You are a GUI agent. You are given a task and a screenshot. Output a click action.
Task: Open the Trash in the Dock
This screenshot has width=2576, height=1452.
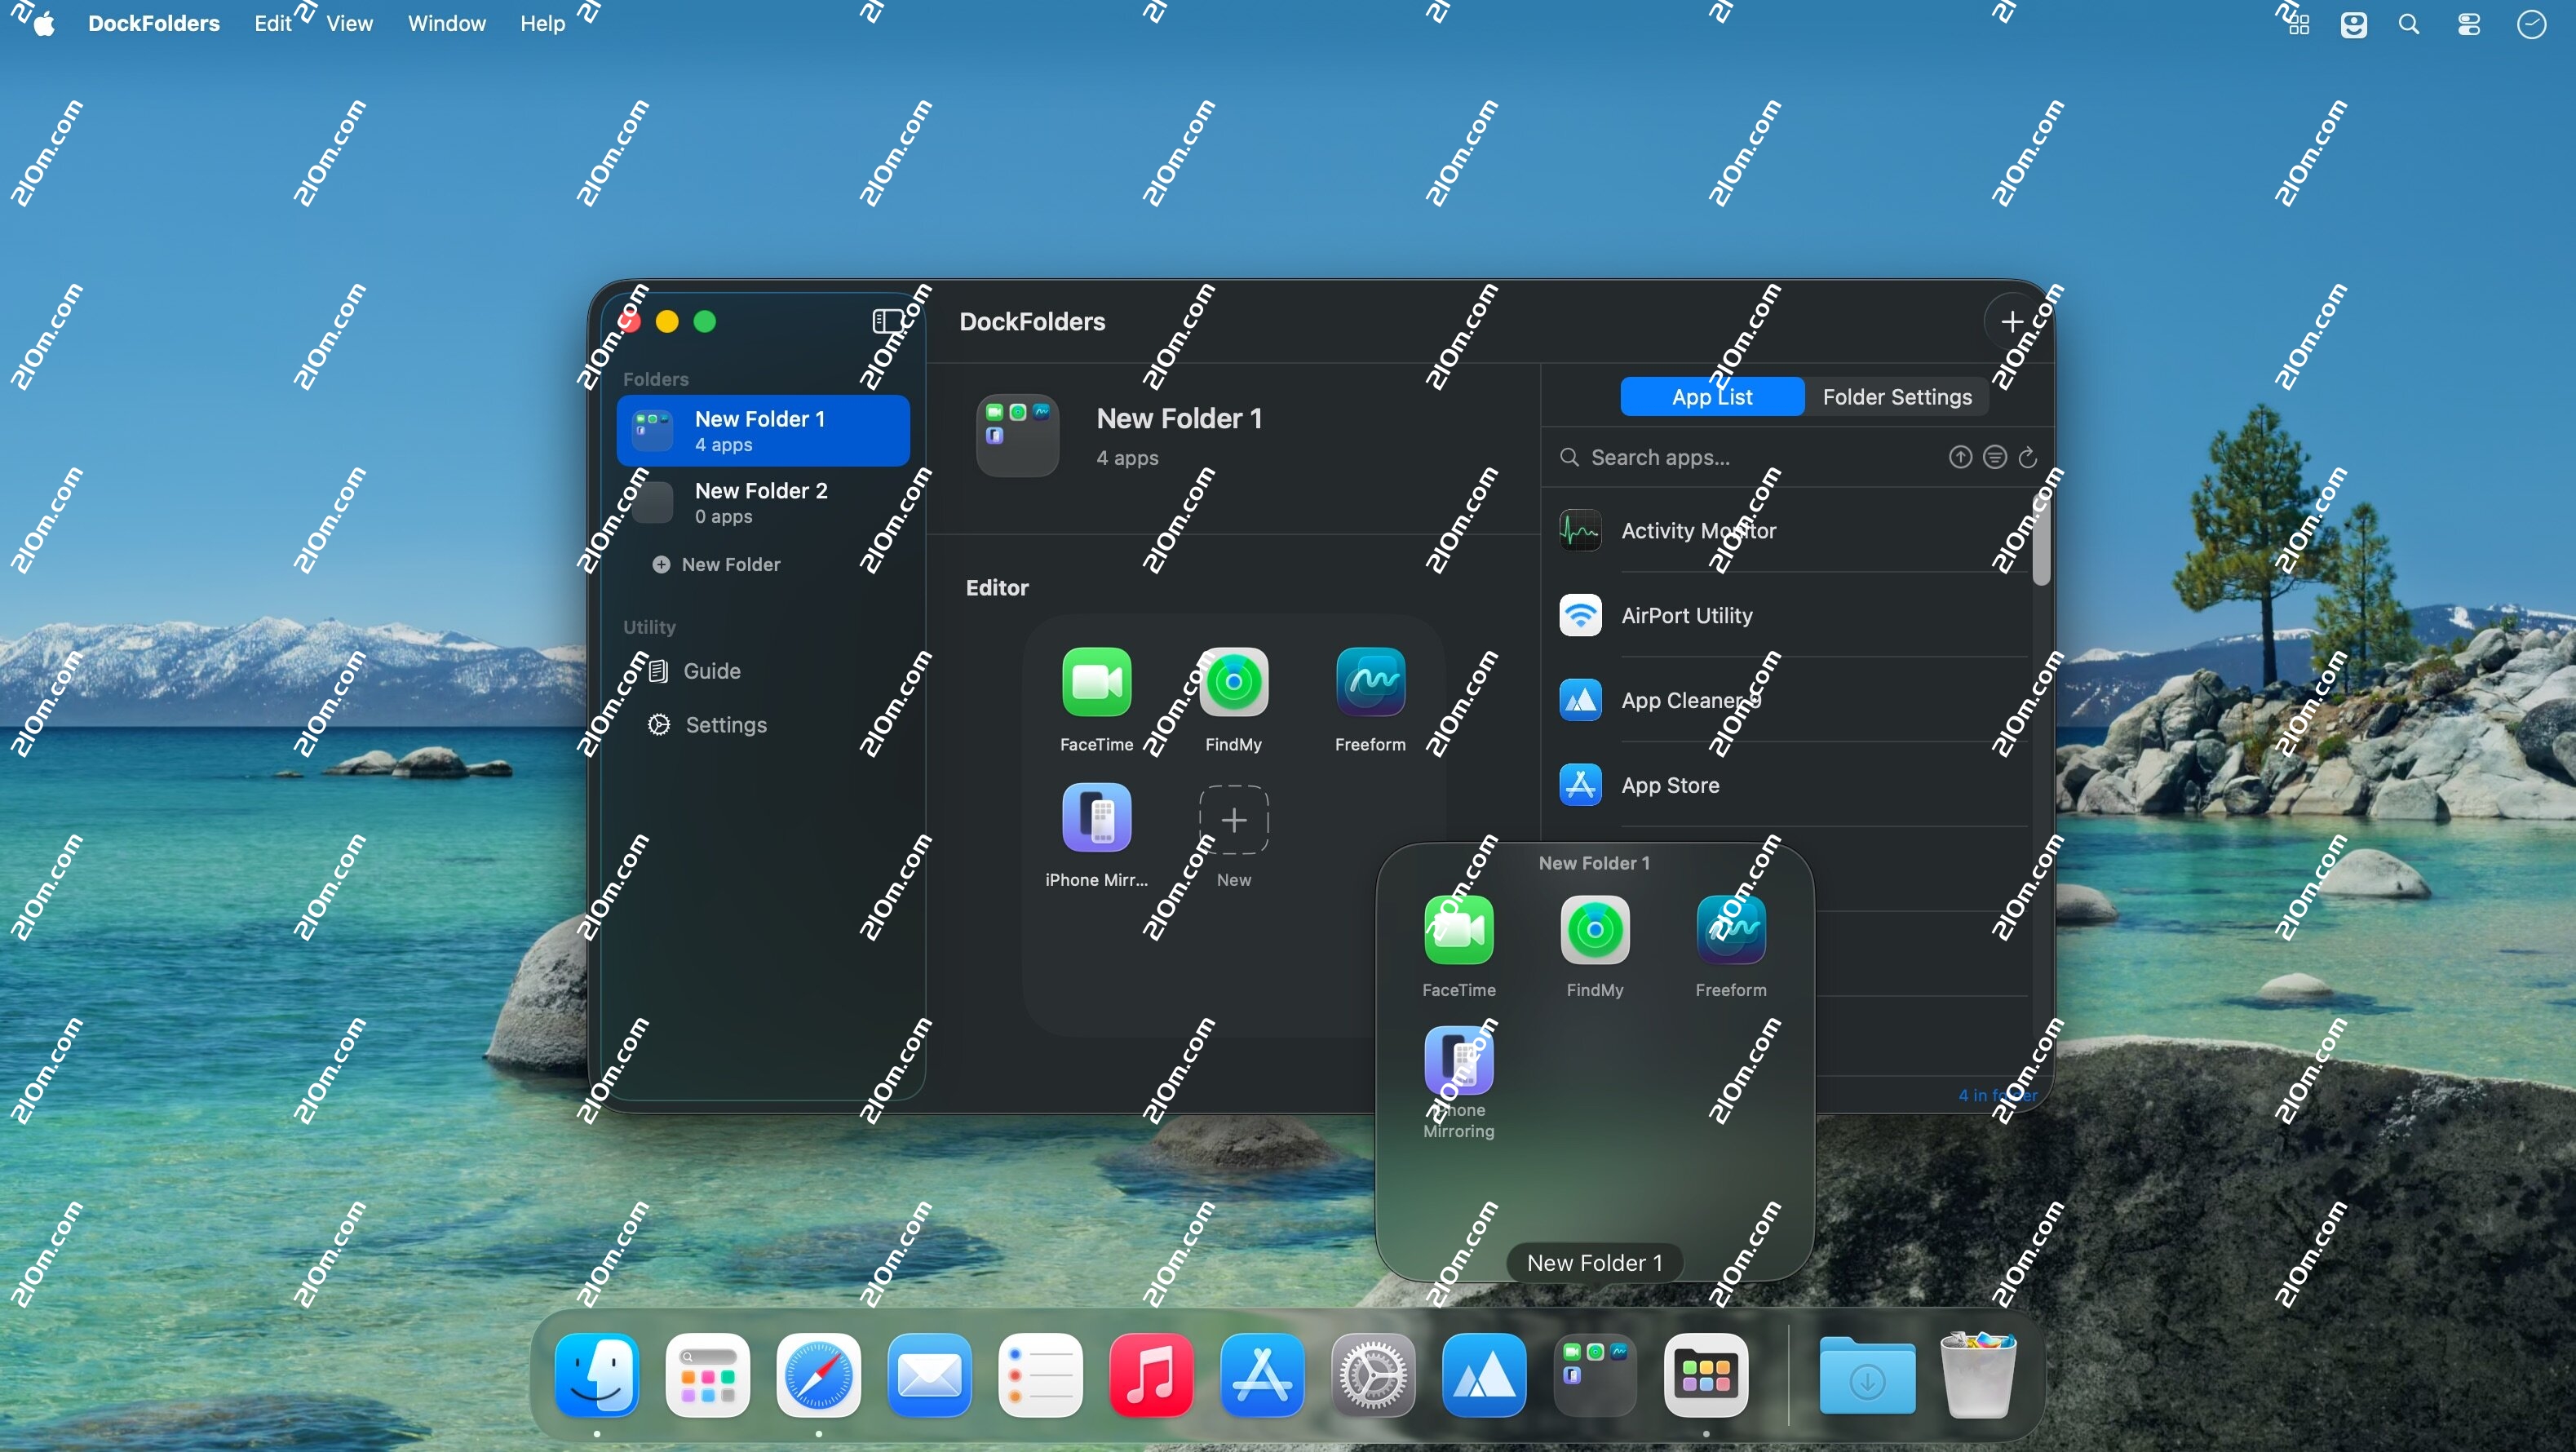coord(1978,1375)
